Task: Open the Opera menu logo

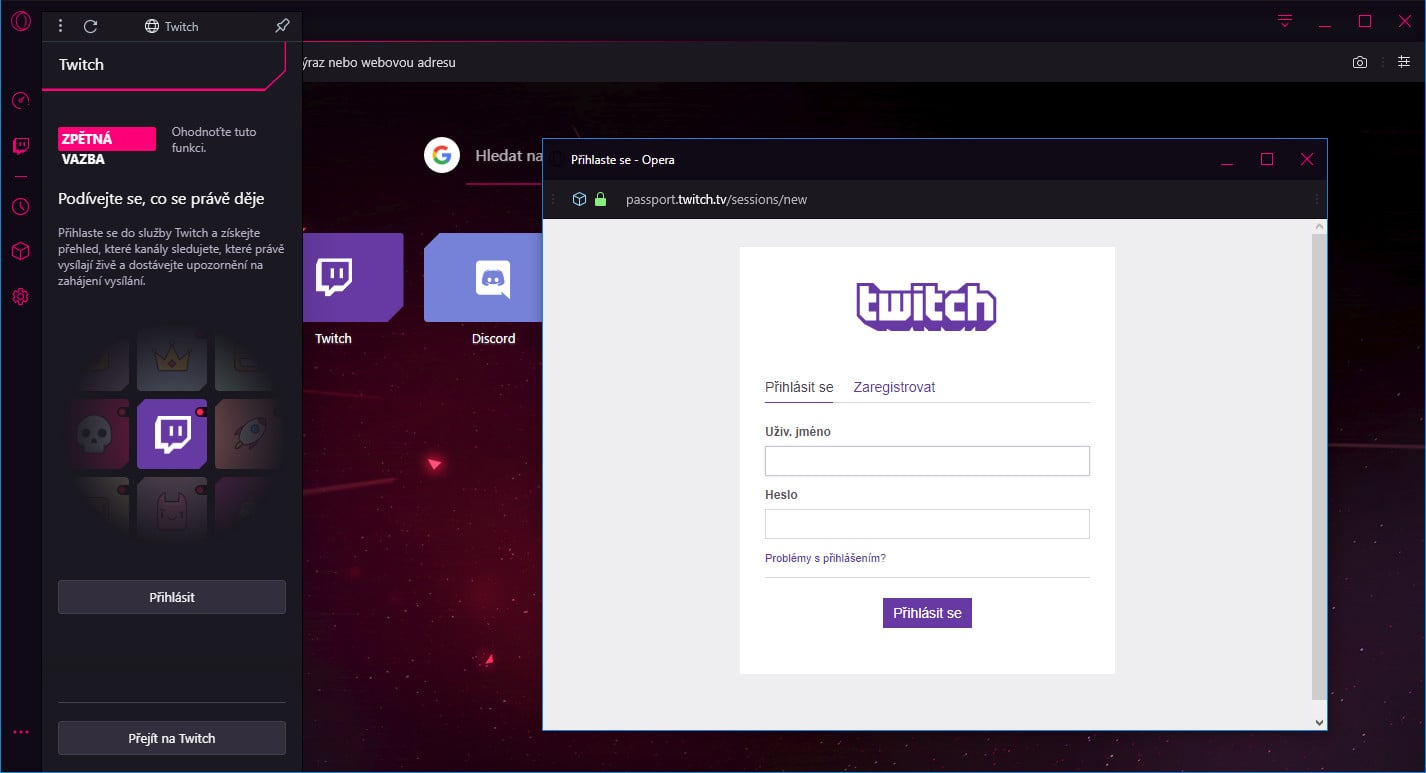Action: tap(20, 21)
